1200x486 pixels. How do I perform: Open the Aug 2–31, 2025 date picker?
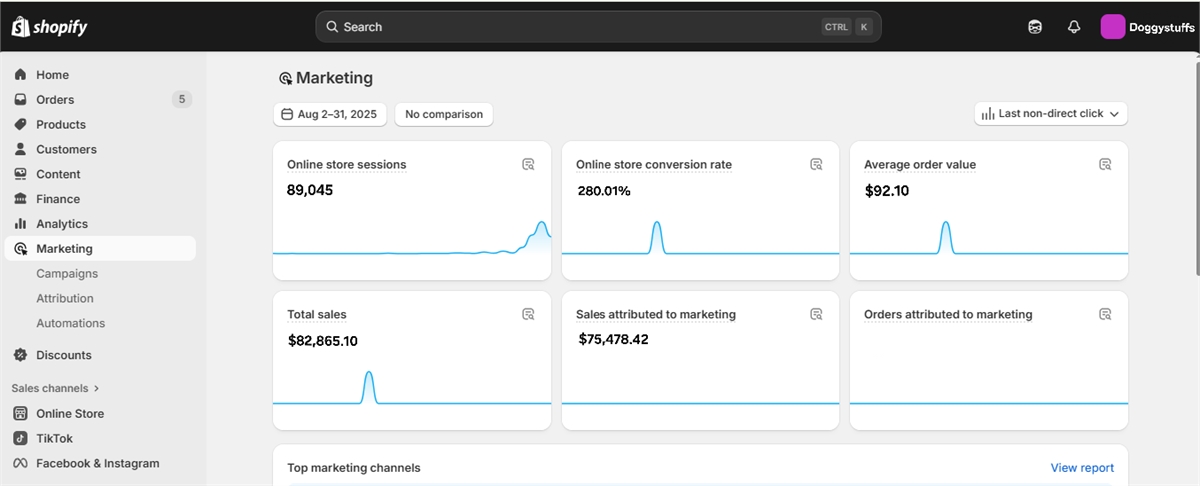[330, 114]
